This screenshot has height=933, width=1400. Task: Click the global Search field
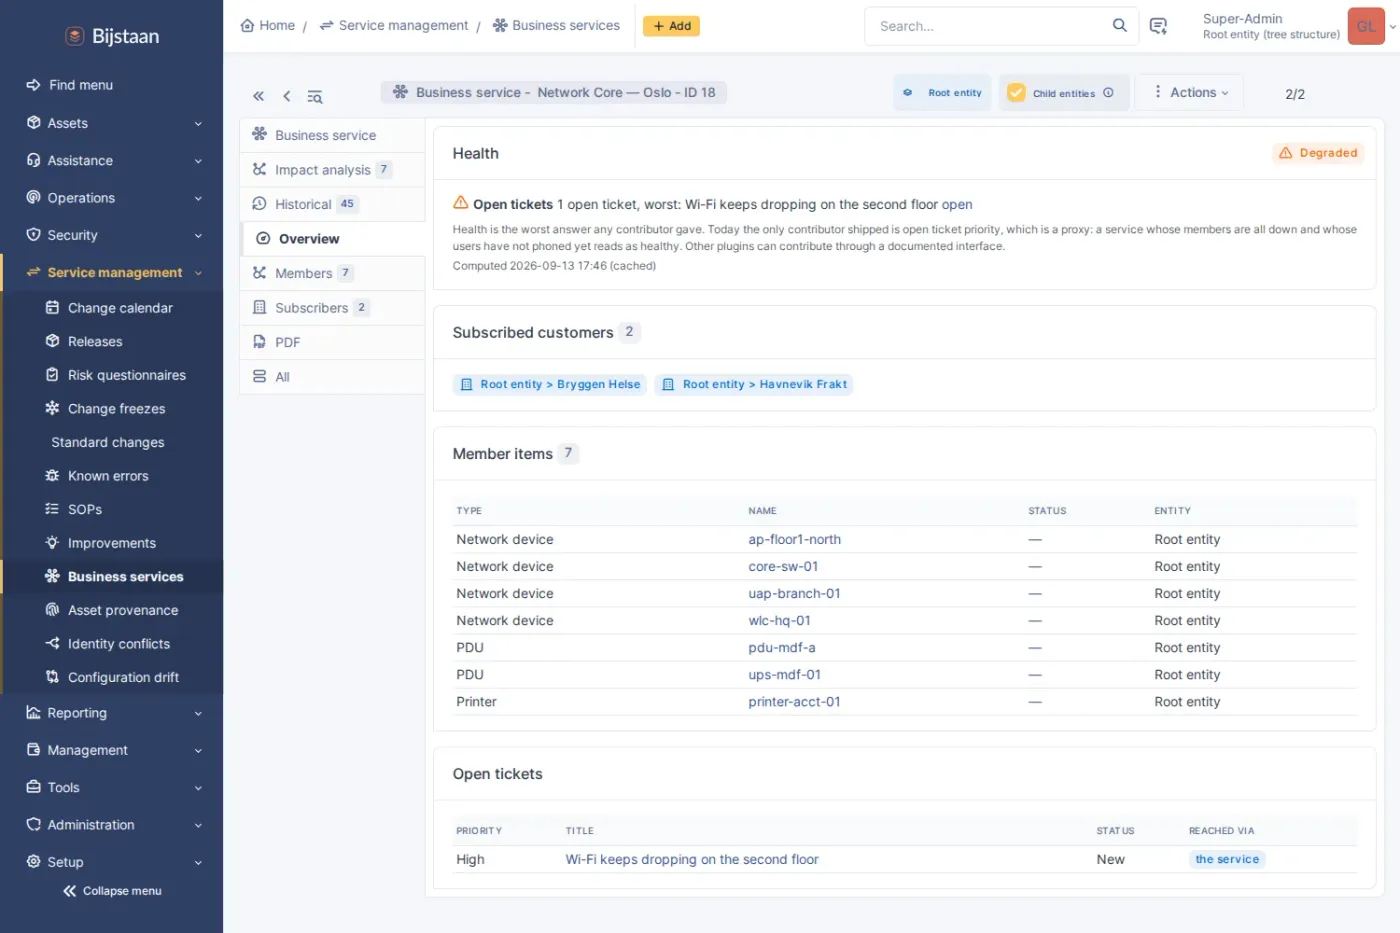click(1001, 26)
